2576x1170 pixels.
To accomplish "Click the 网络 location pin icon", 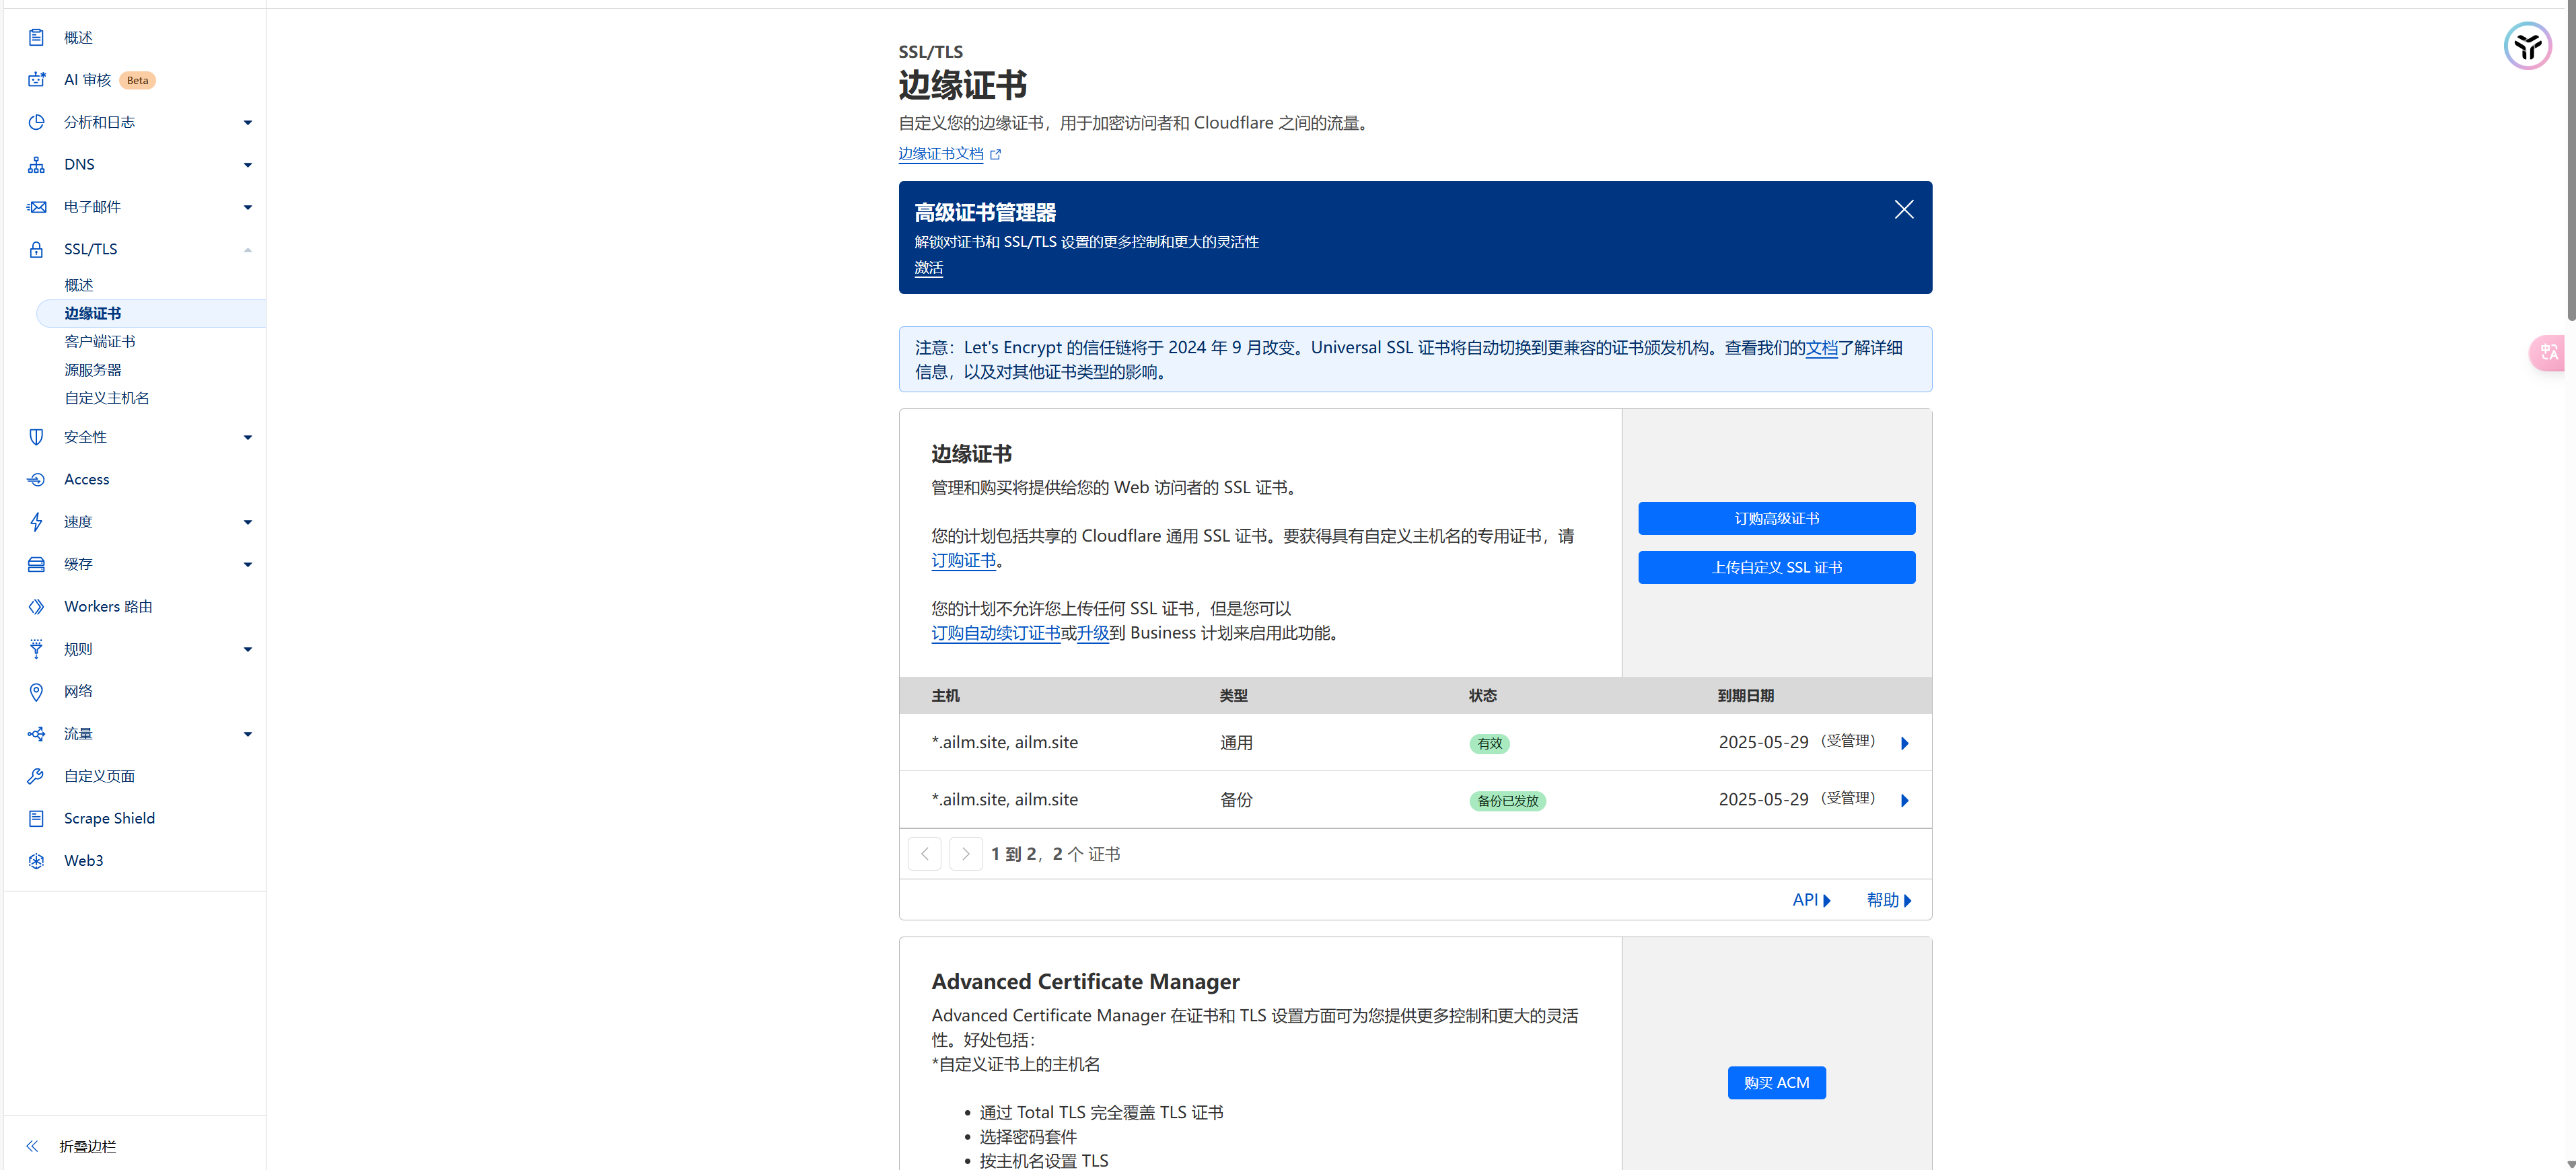I will (x=36, y=692).
